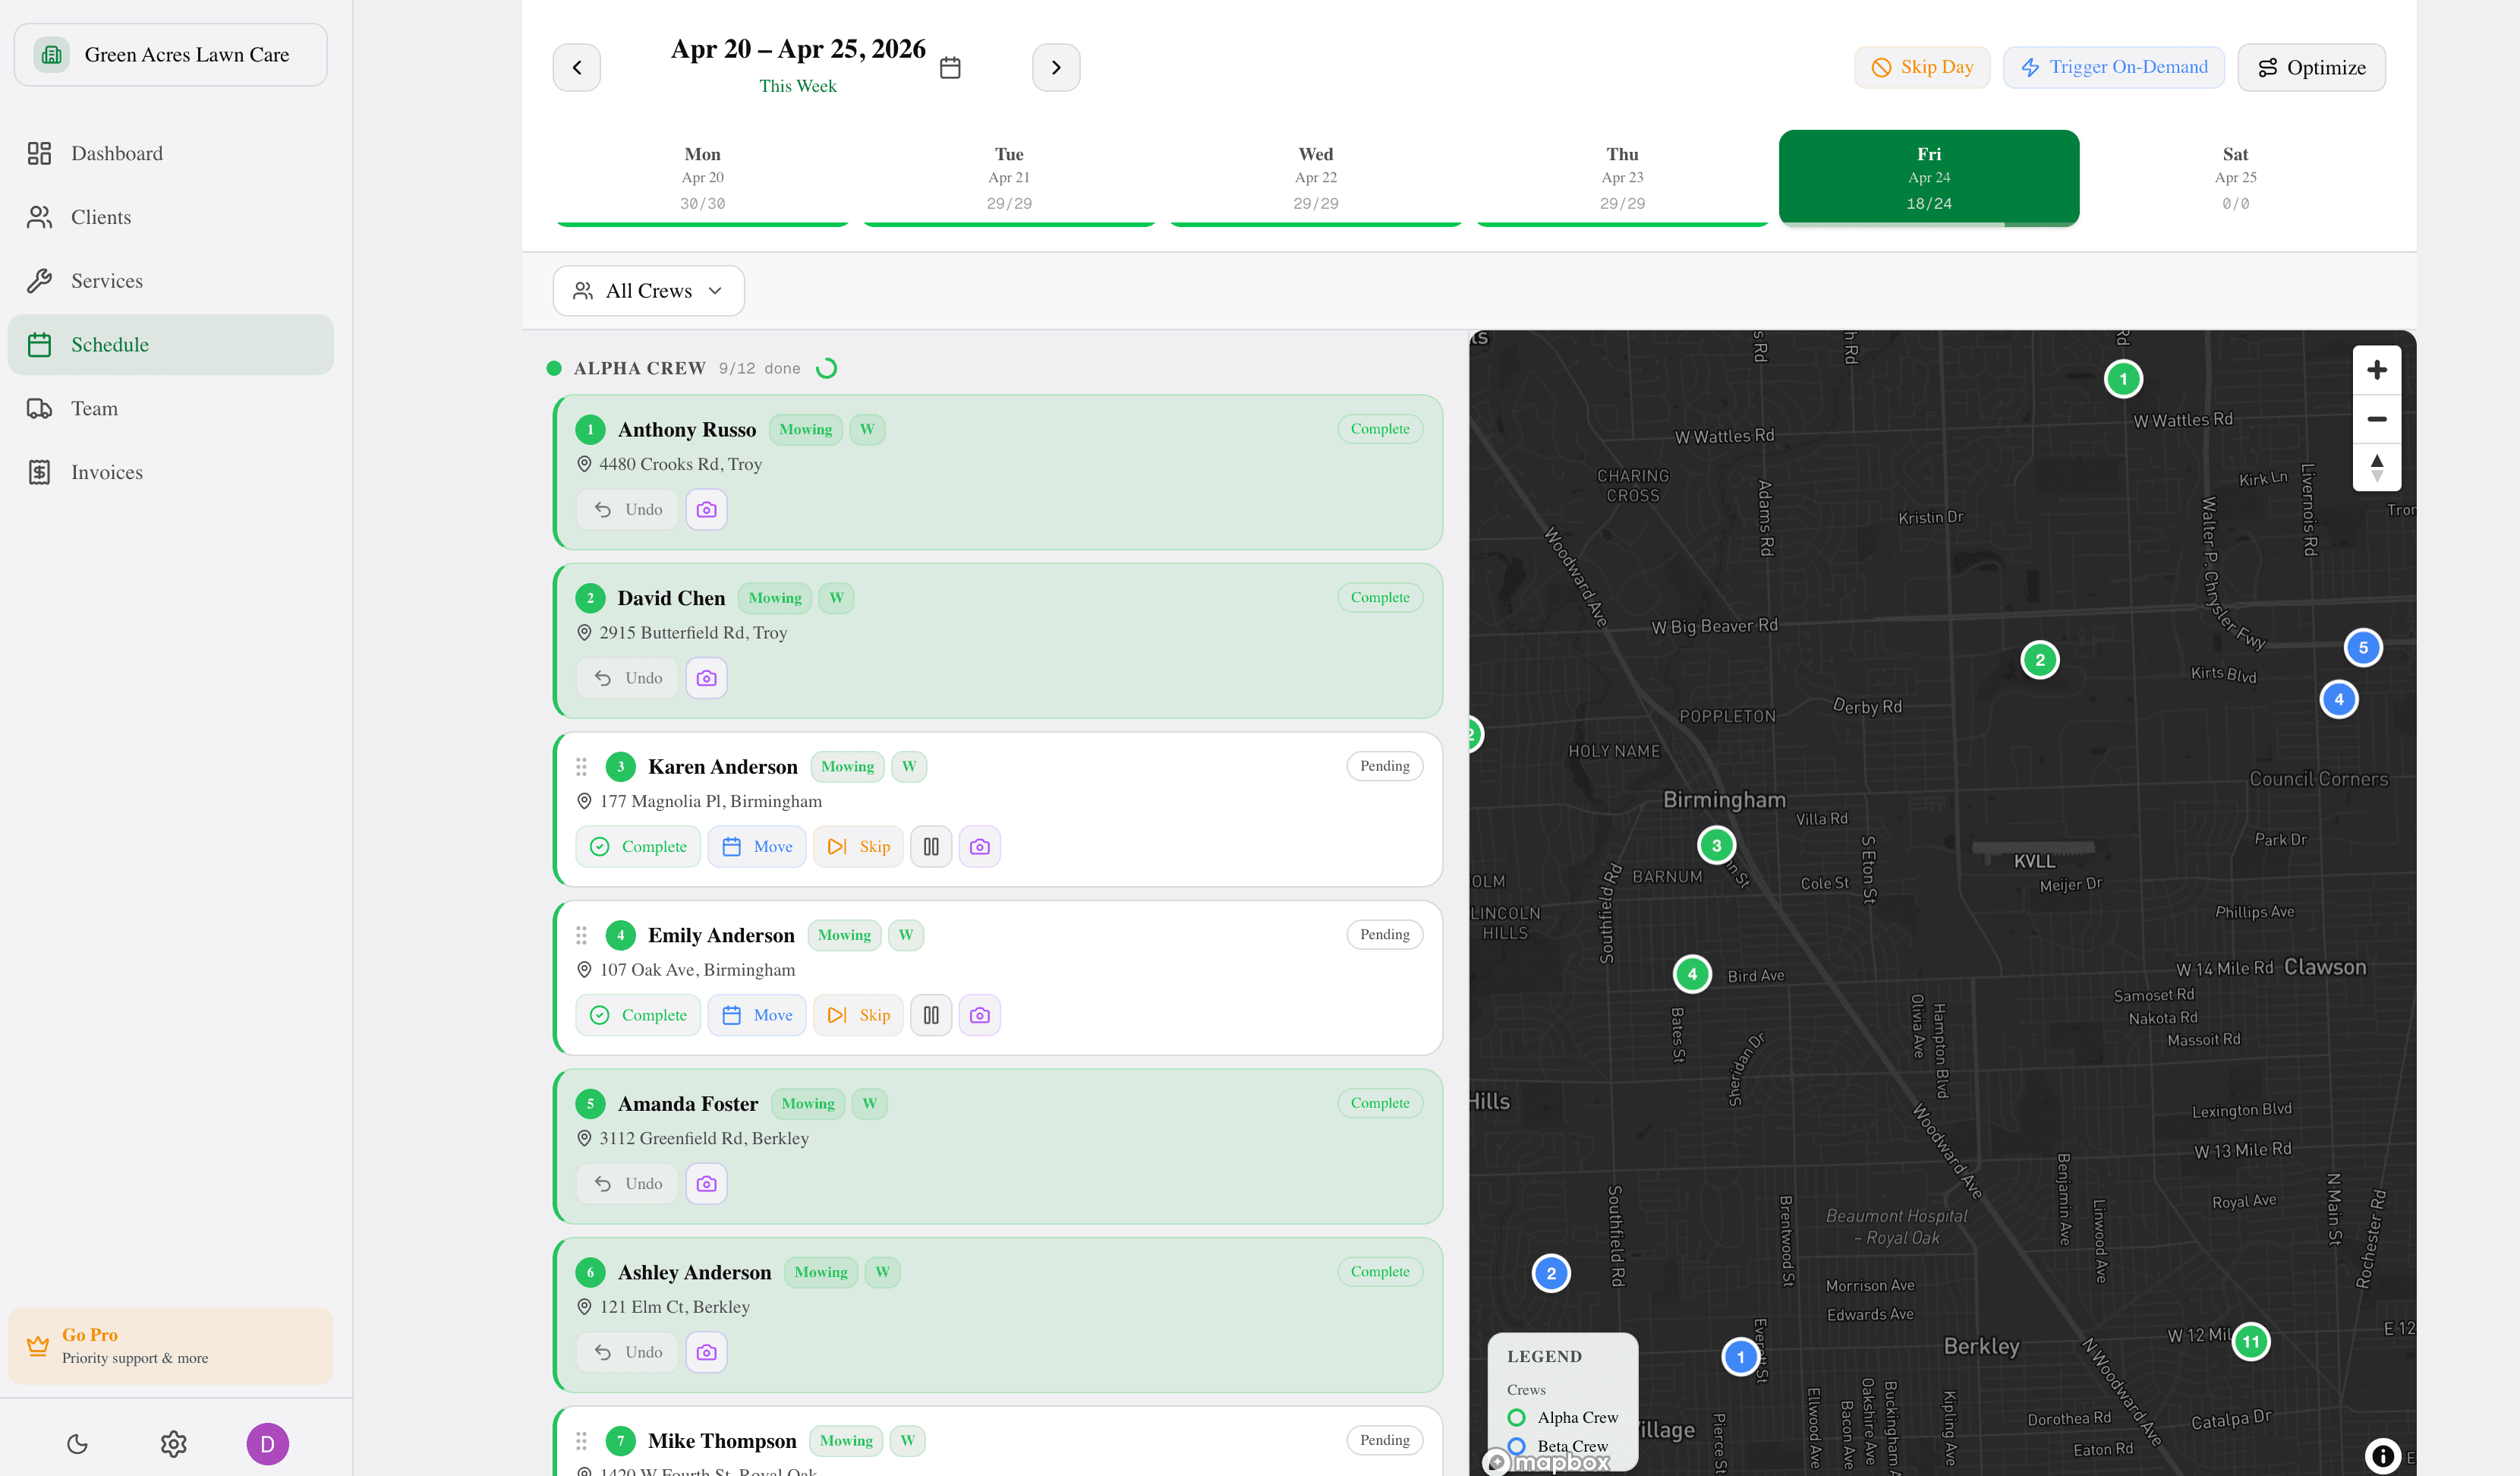This screenshot has width=2520, height=1476.
Task: Select Wed Apr 22 day tab
Action: (x=1315, y=178)
